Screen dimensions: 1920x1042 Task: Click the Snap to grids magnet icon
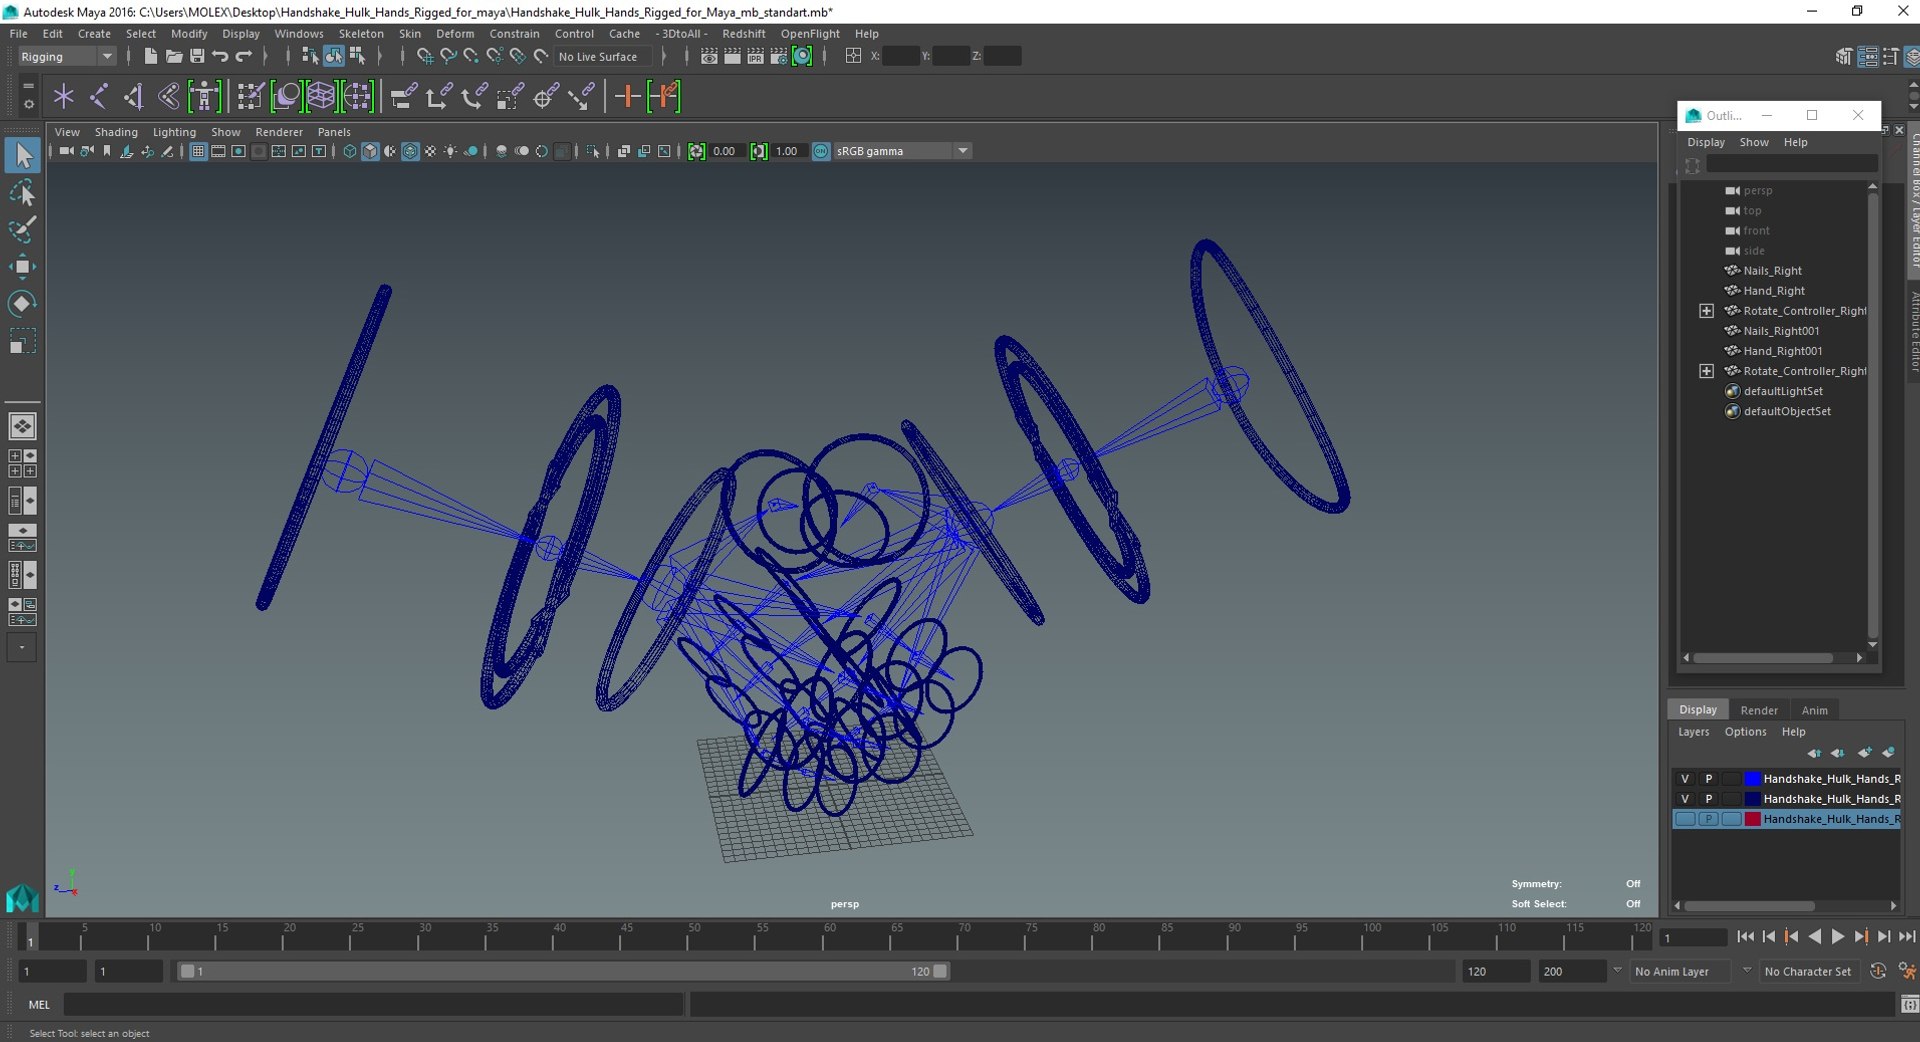click(425, 56)
